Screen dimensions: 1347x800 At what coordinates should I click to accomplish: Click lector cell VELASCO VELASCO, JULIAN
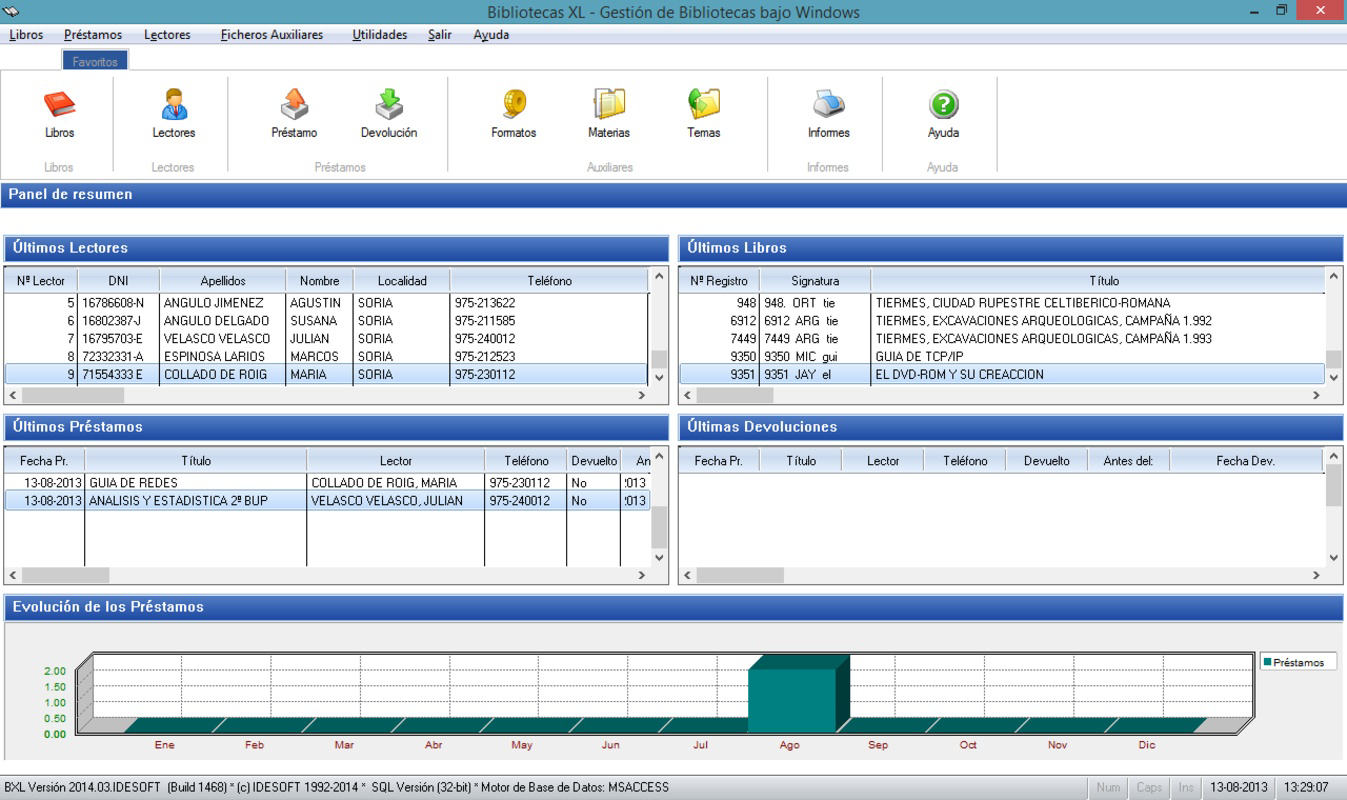click(387, 500)
